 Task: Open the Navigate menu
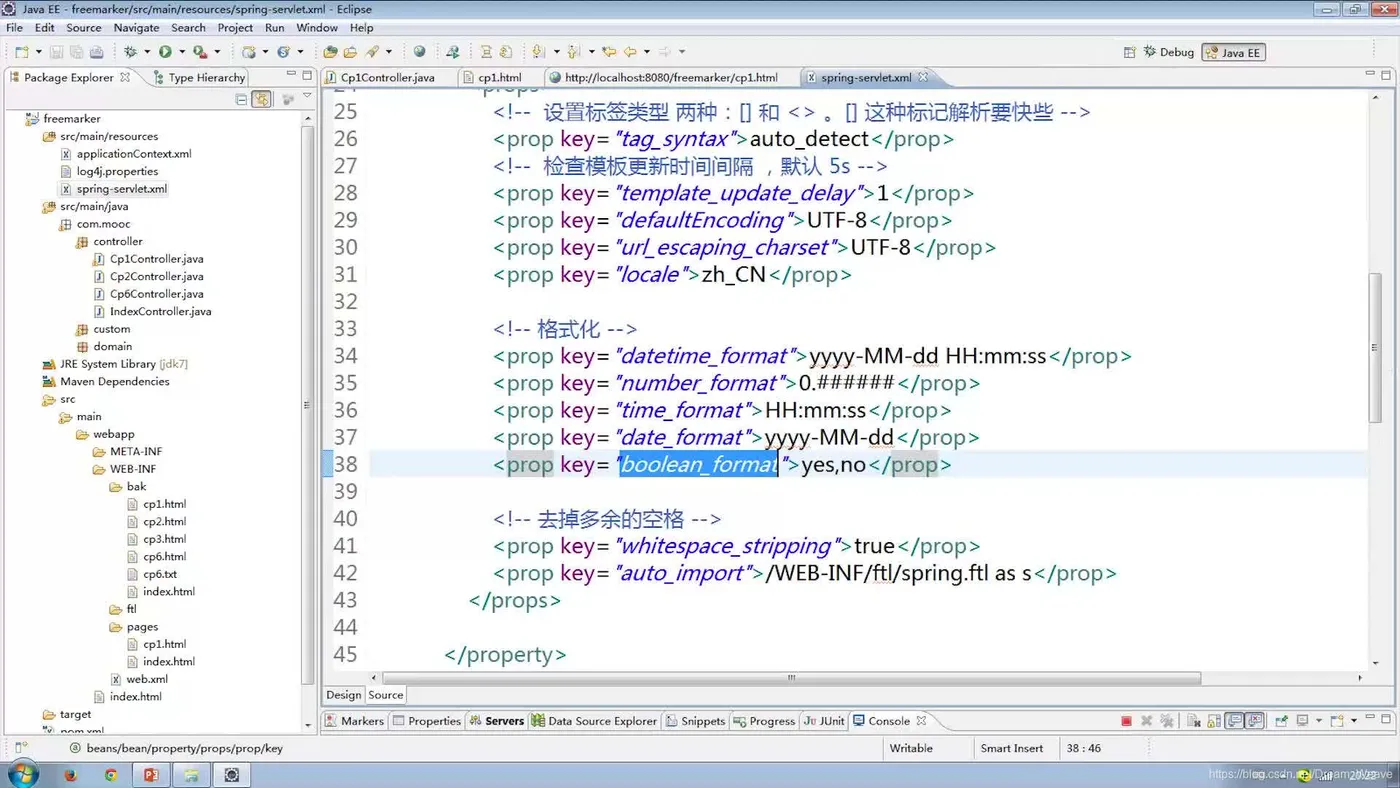tap(137, 27)
